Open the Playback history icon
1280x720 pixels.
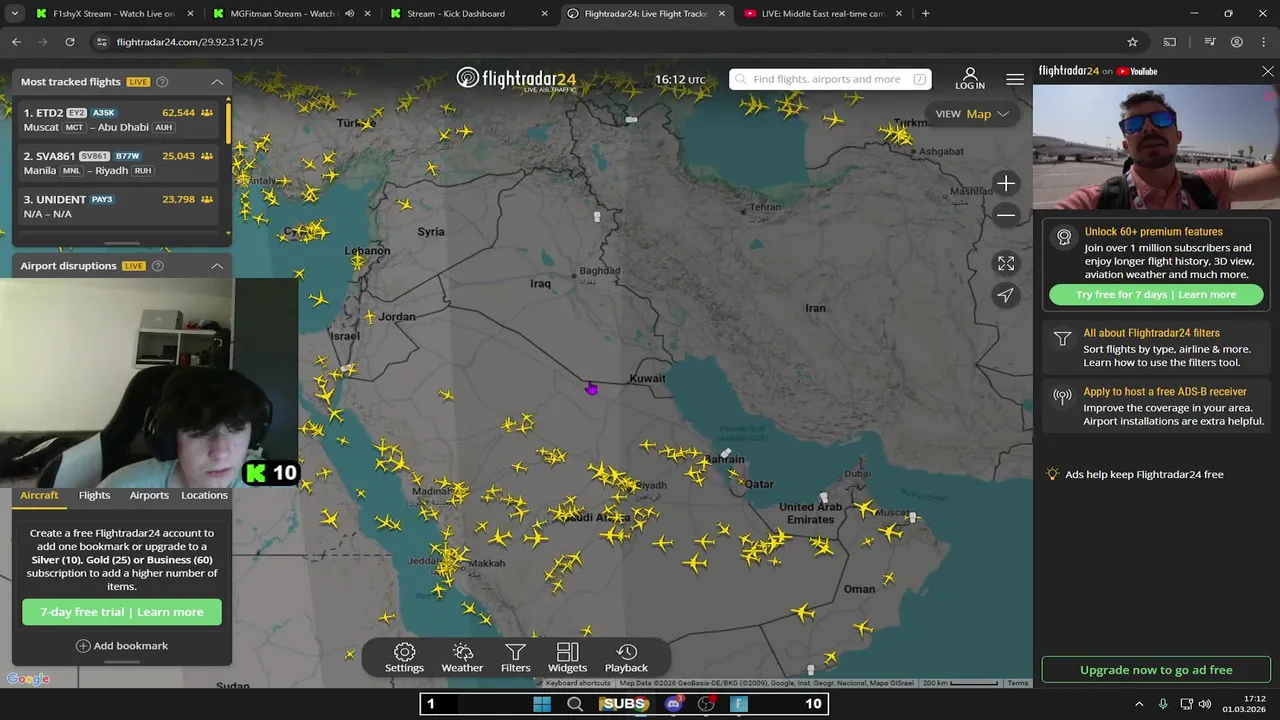pos(626,658)
